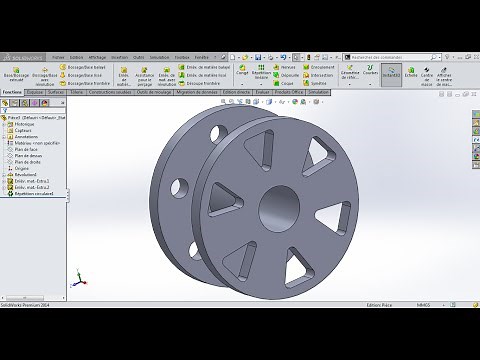
Task: Save the document with the floppy icon
Action: pos(258,57)
